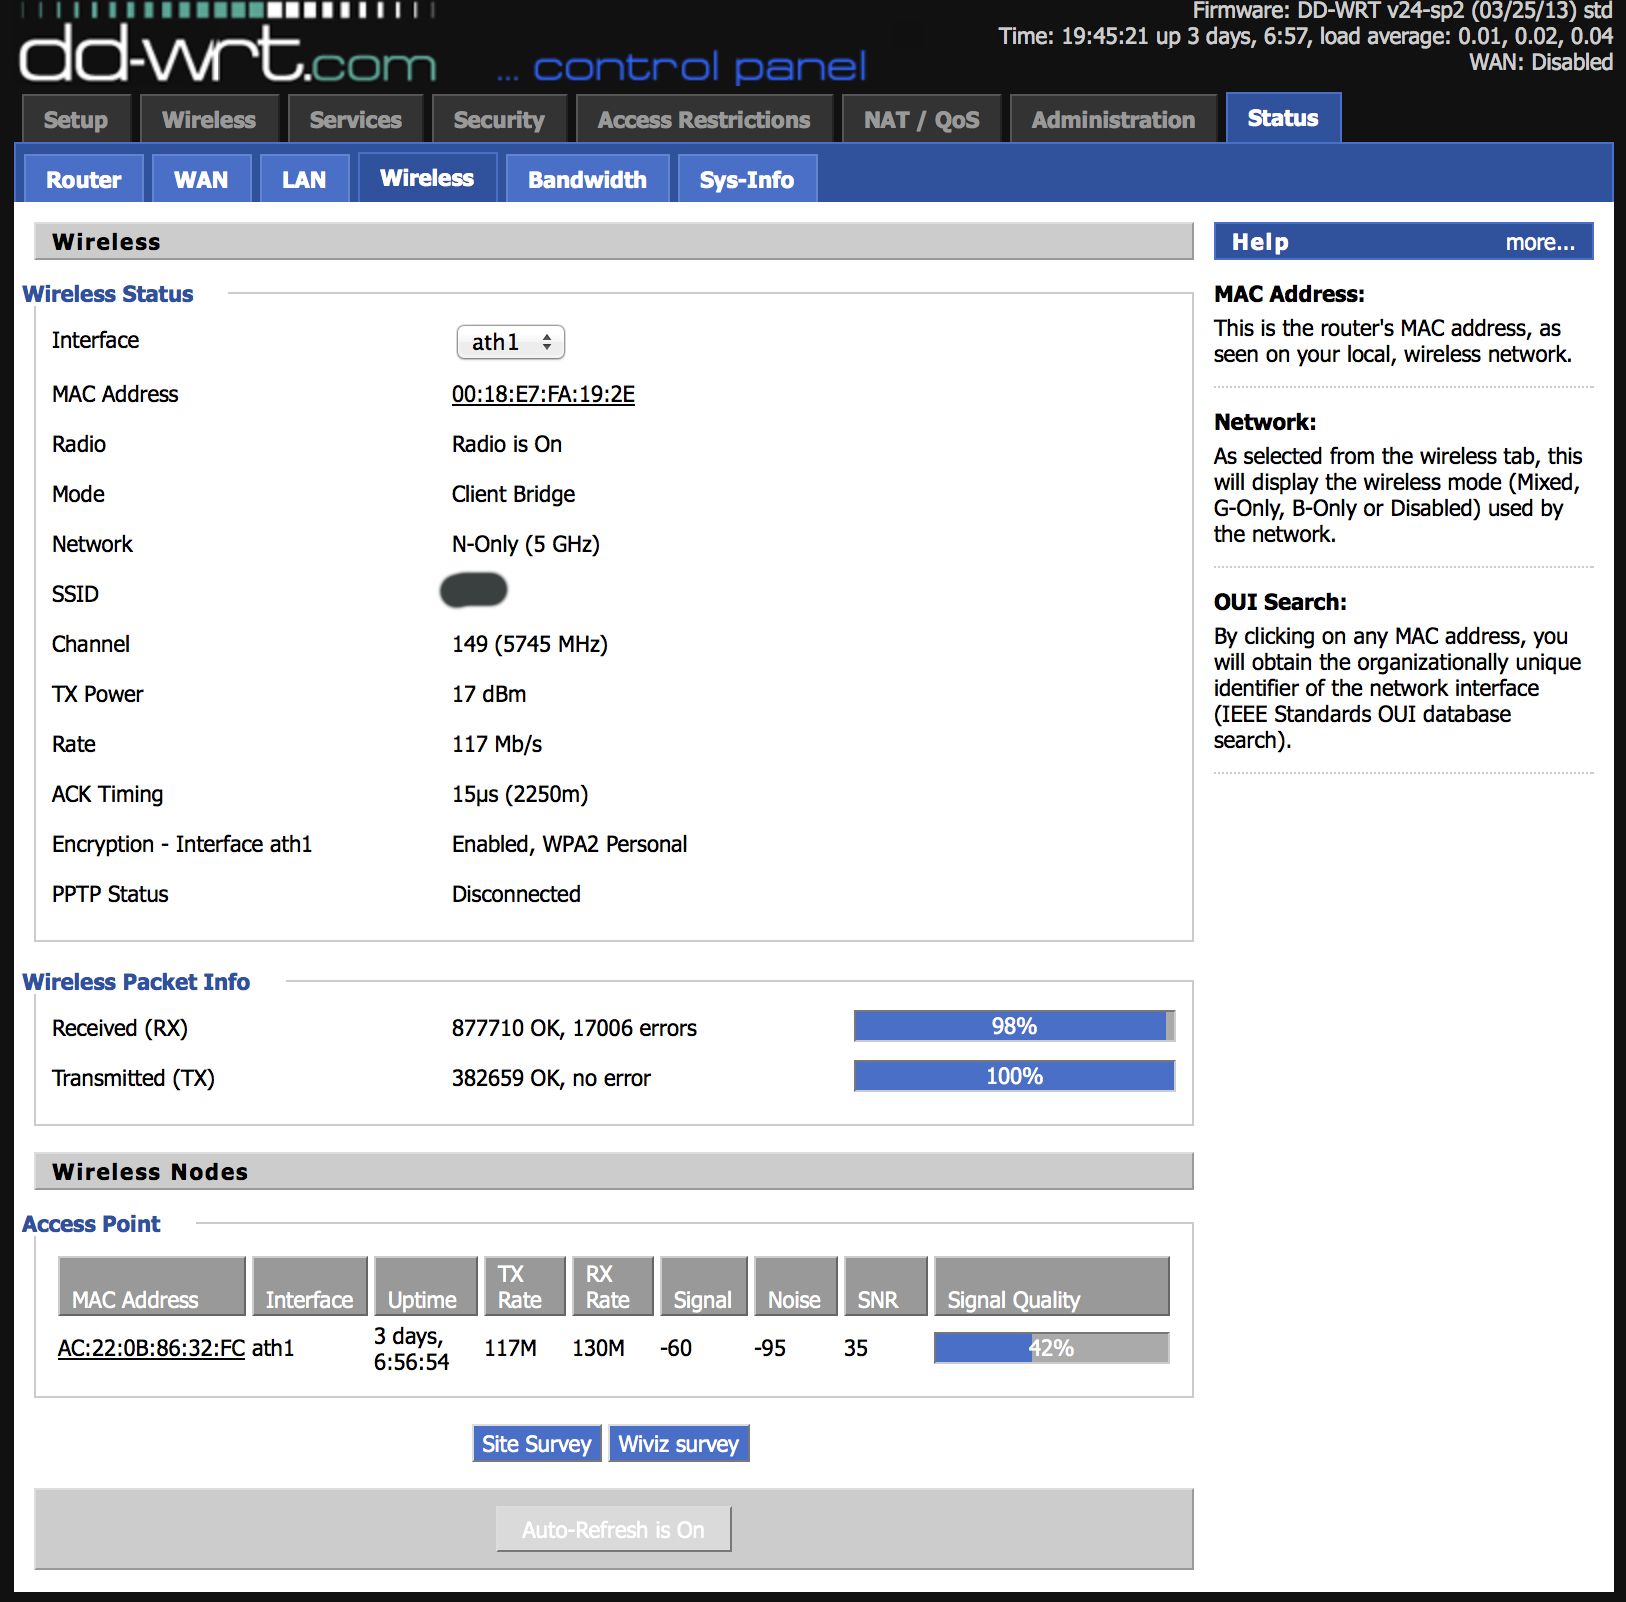
Task: Click the Client Bridge mode value
Action: pyautogui.click(x=514, y=494)
